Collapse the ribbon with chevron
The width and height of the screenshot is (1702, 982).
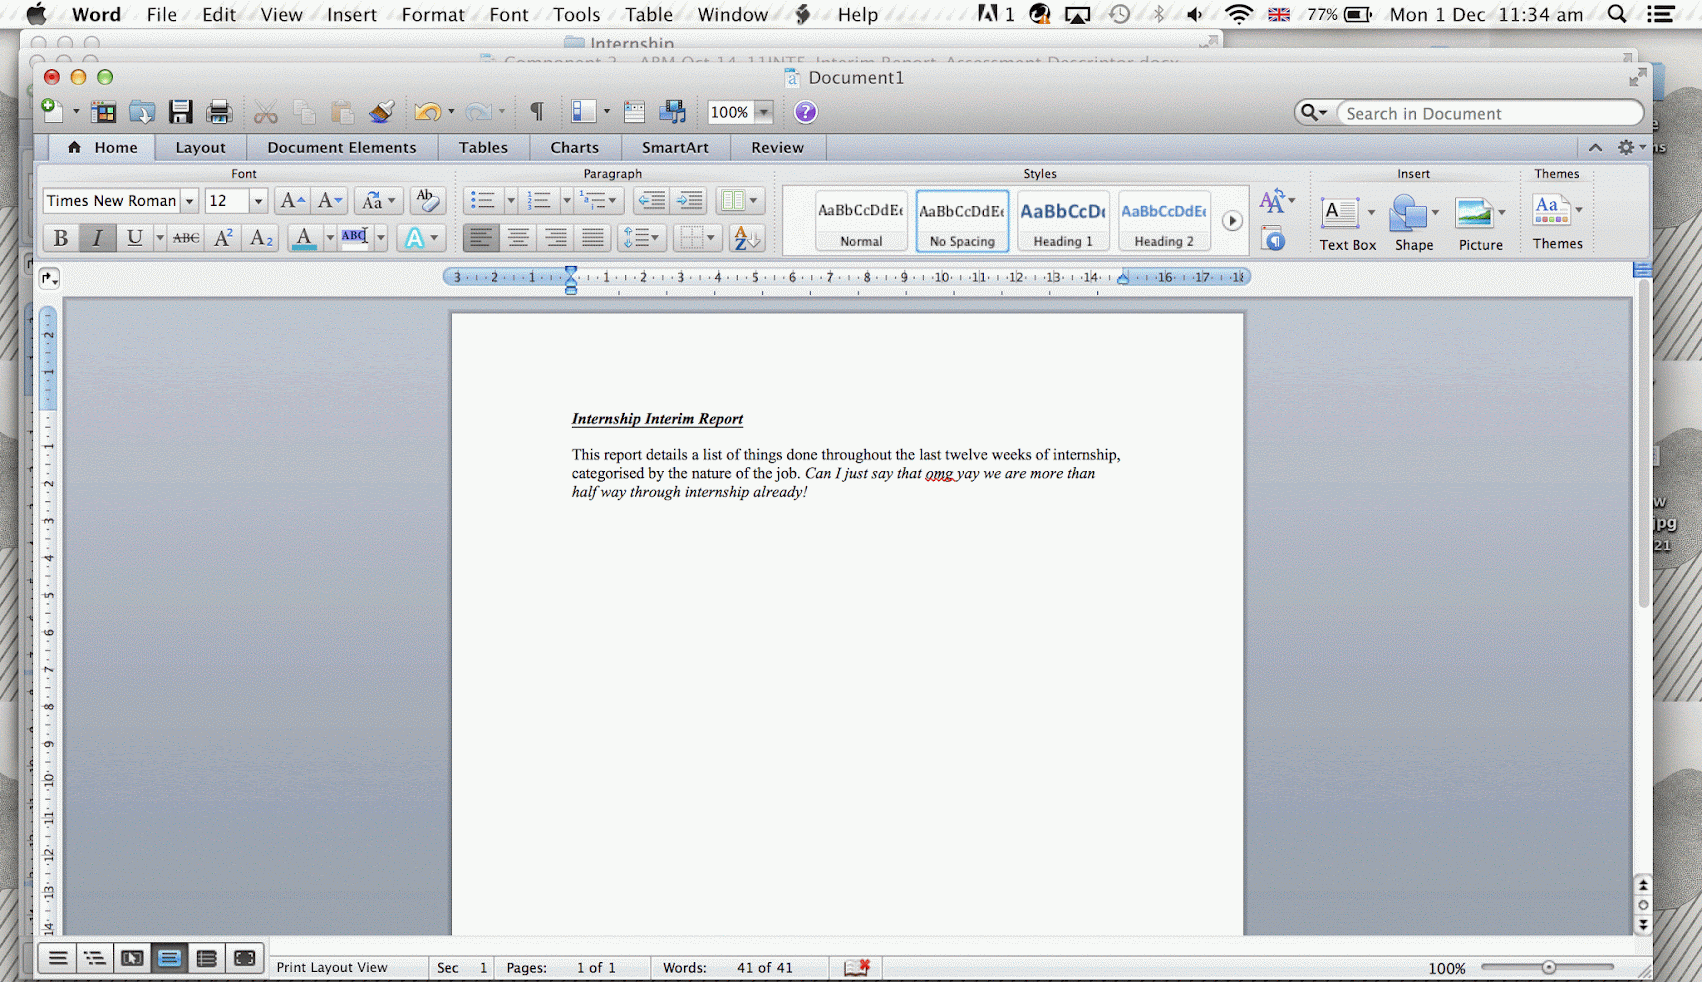pos(1595,148)
